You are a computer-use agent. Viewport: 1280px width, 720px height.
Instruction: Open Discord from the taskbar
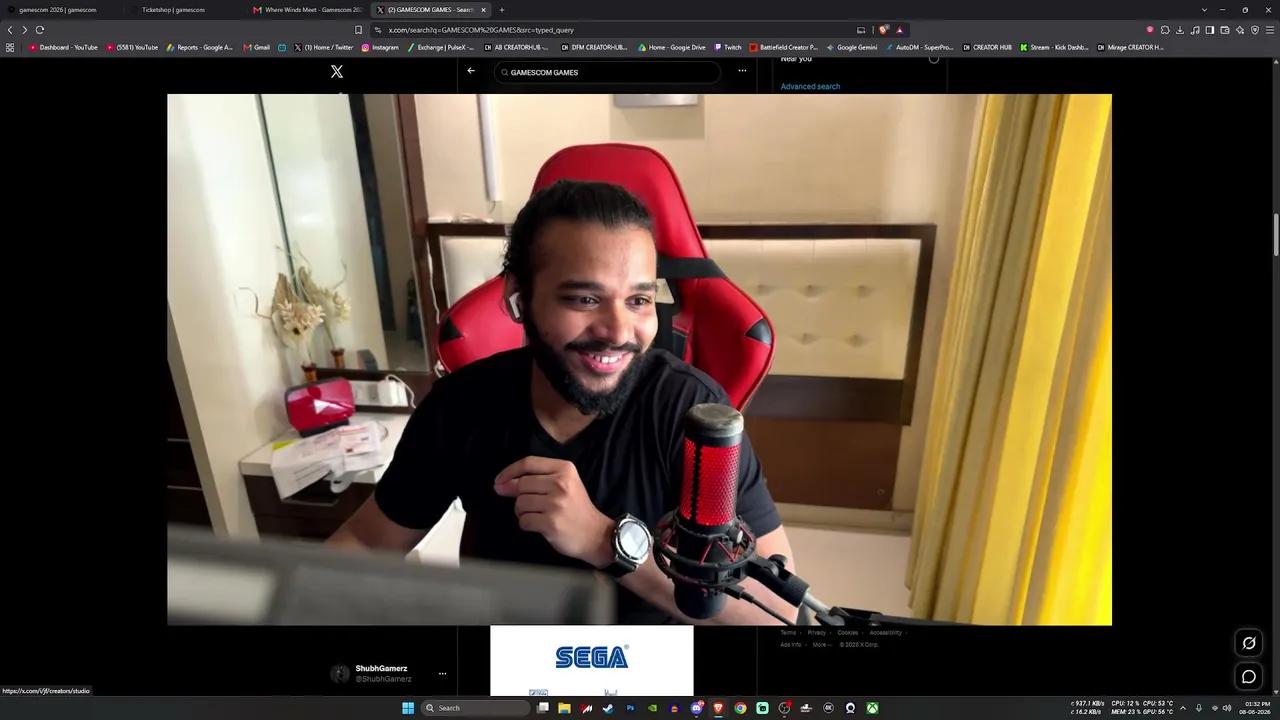[696, 708]
